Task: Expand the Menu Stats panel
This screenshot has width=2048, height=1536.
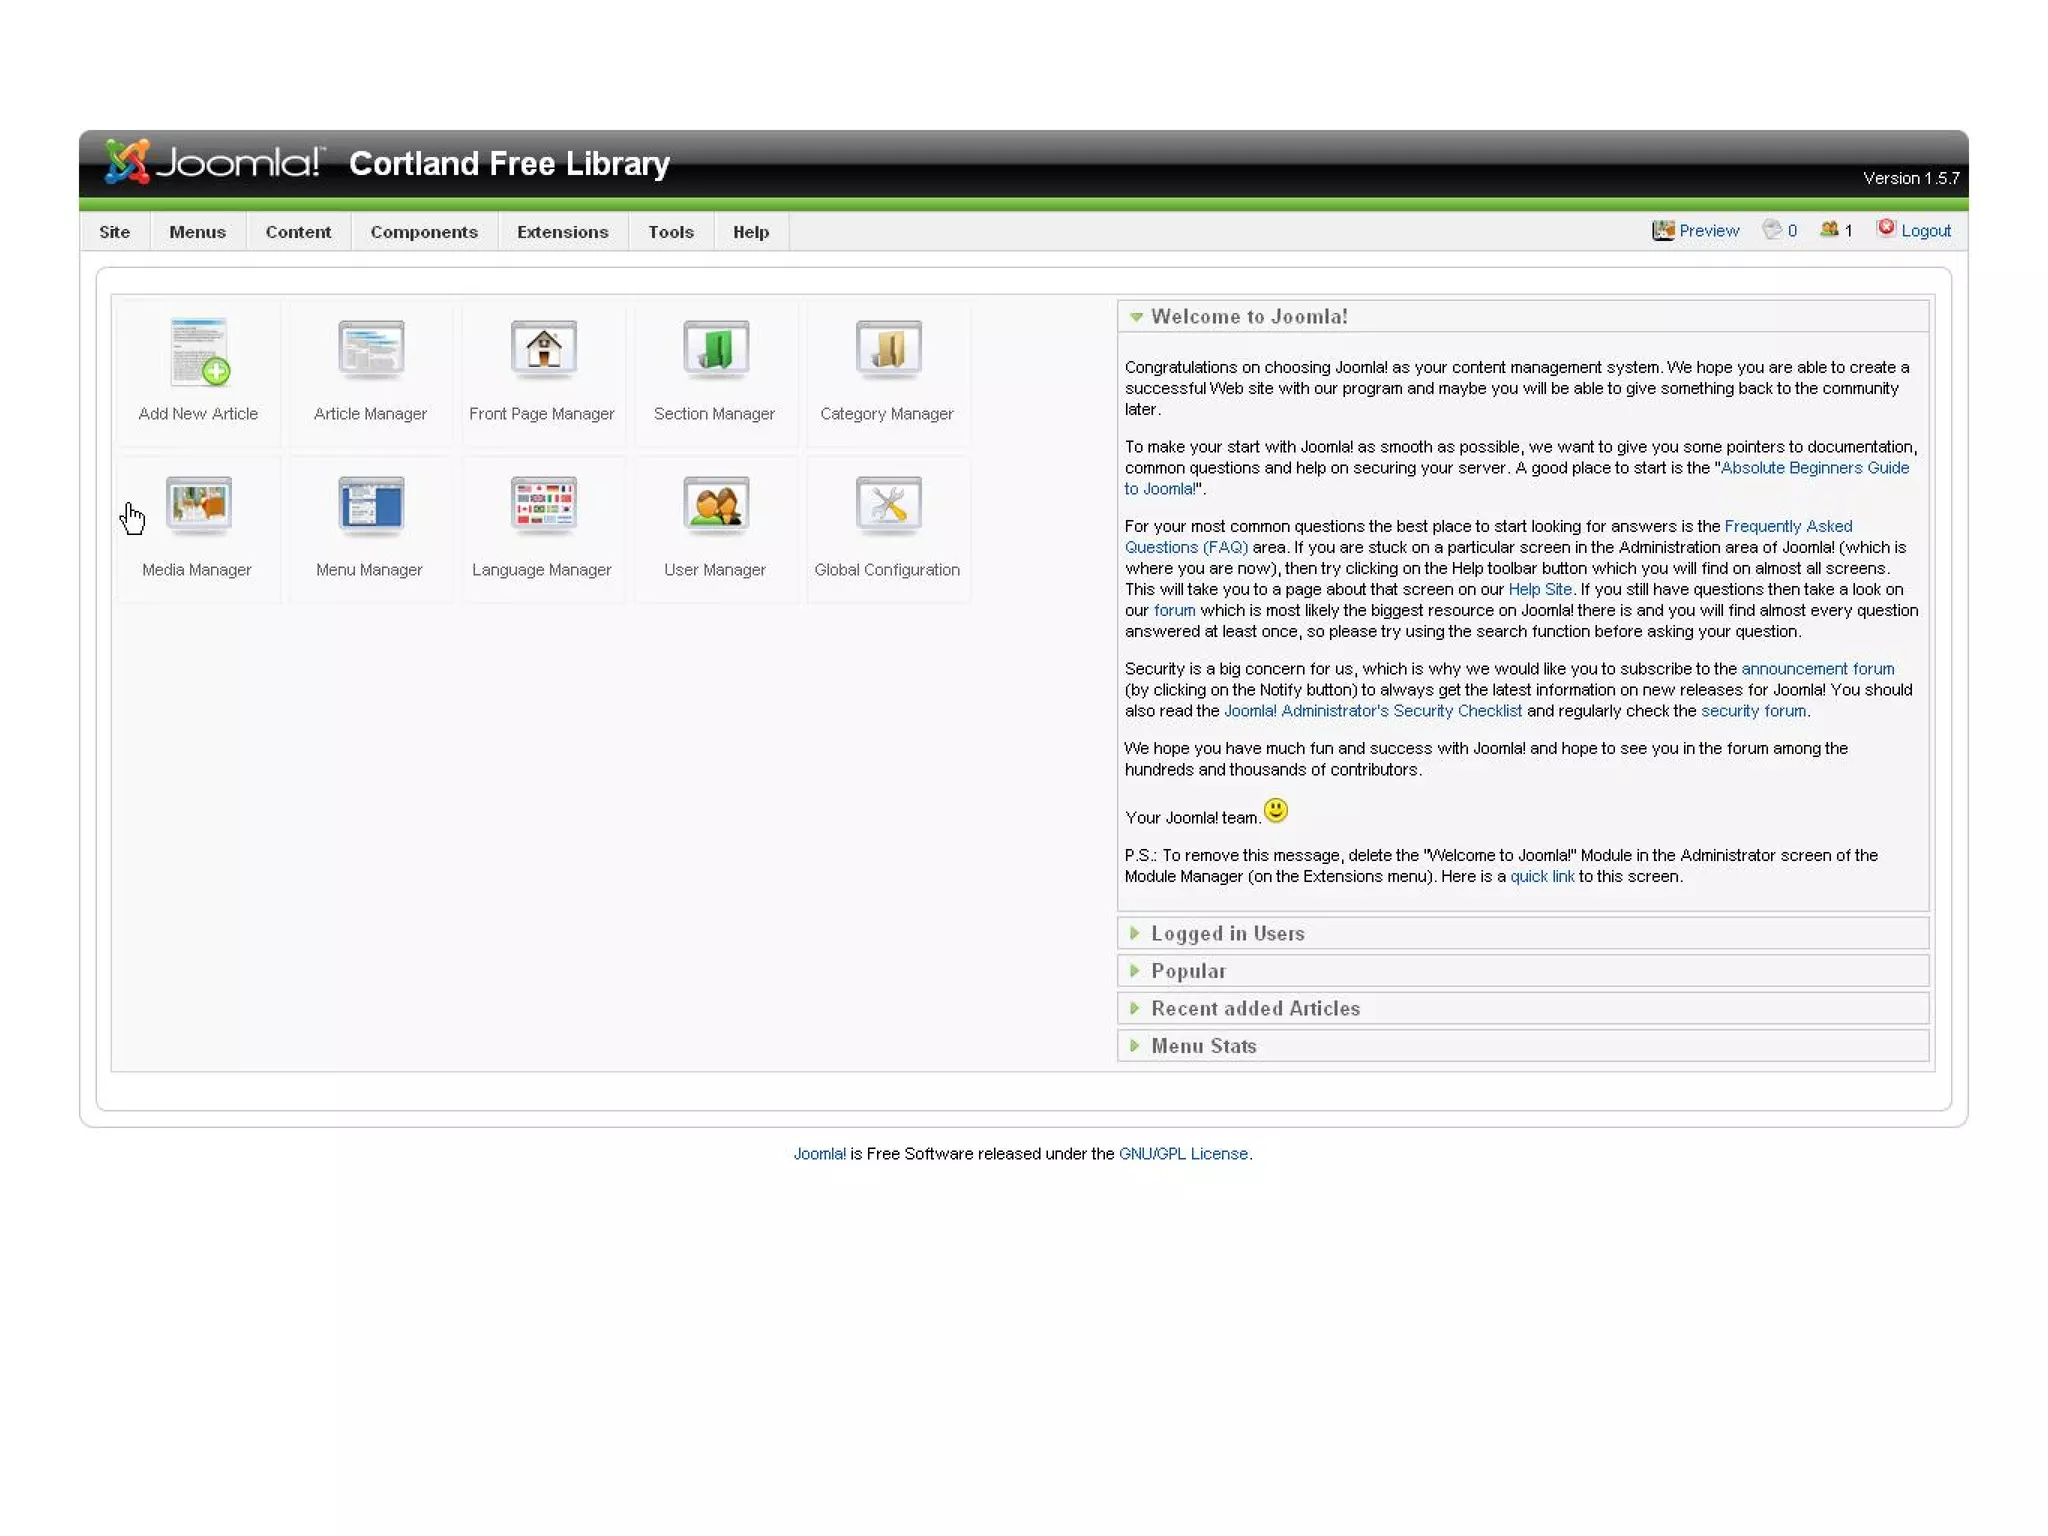Action: (x=1523, y=1046)
